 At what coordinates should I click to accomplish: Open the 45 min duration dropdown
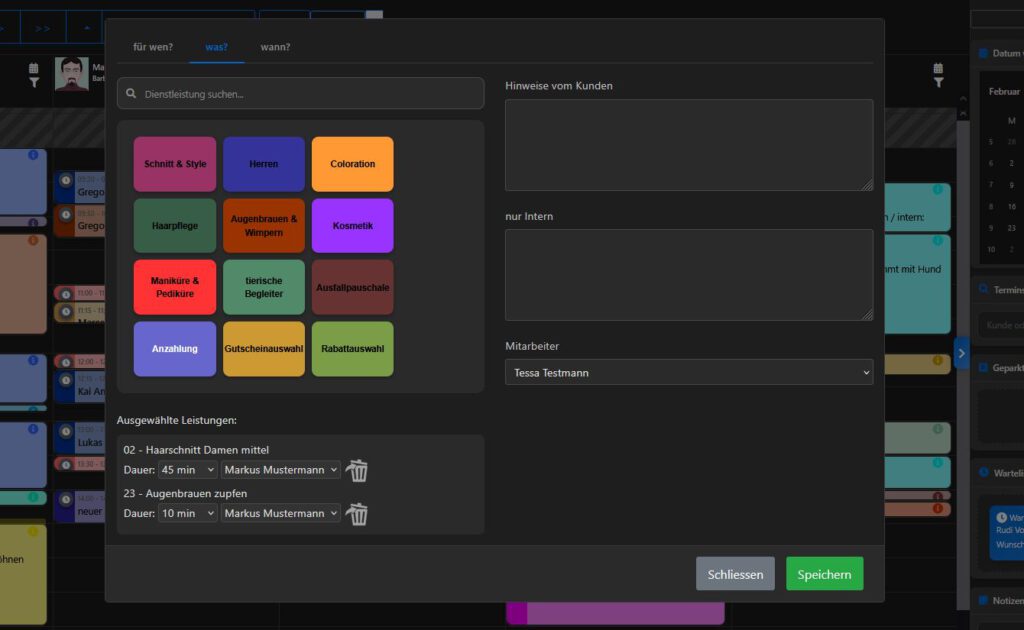[187, 470]
